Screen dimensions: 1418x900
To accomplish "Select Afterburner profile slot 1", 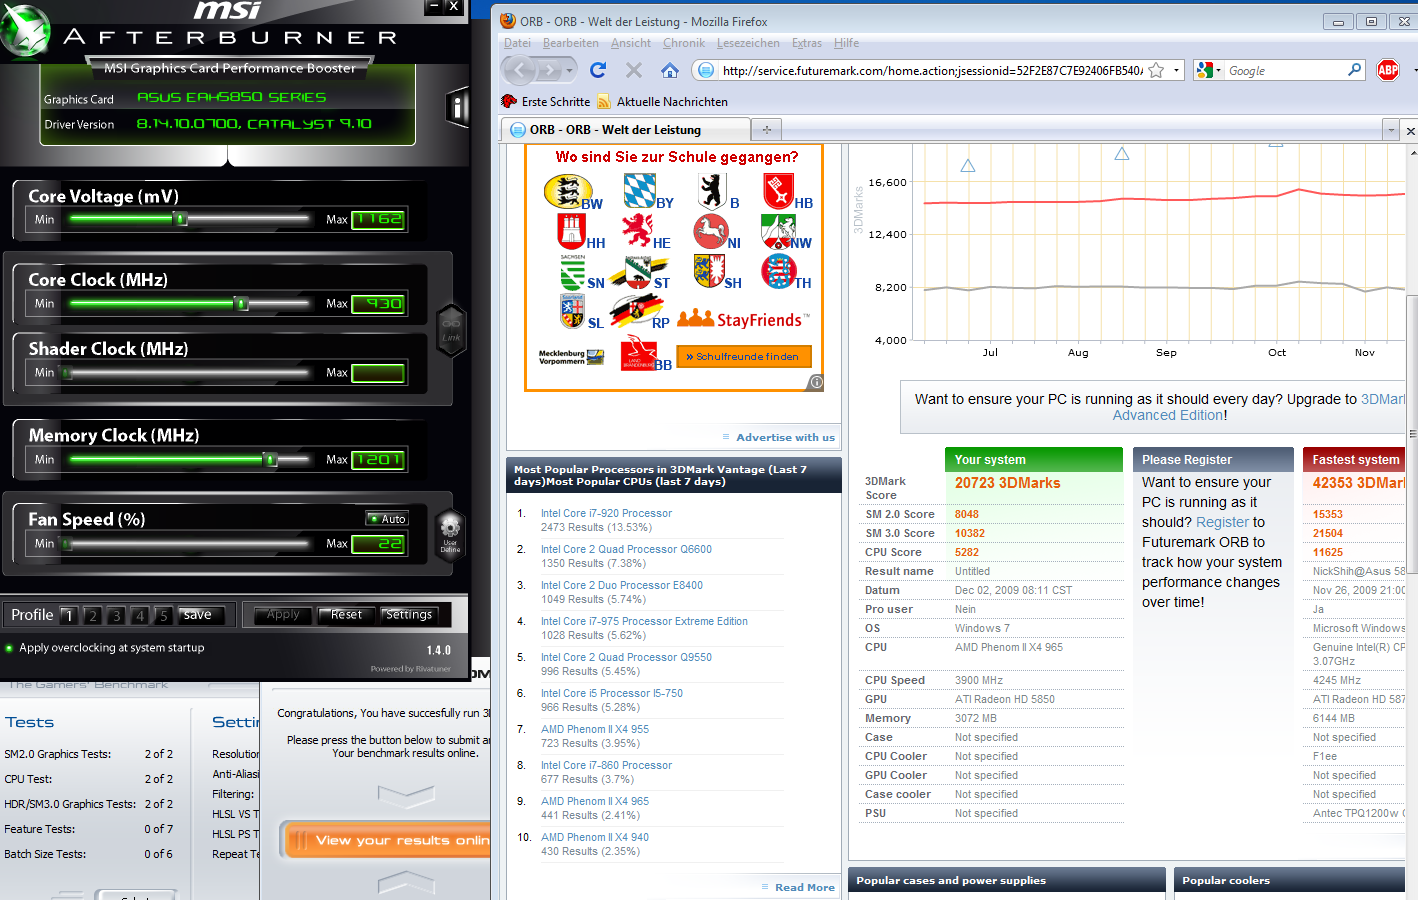I will 68,615.
